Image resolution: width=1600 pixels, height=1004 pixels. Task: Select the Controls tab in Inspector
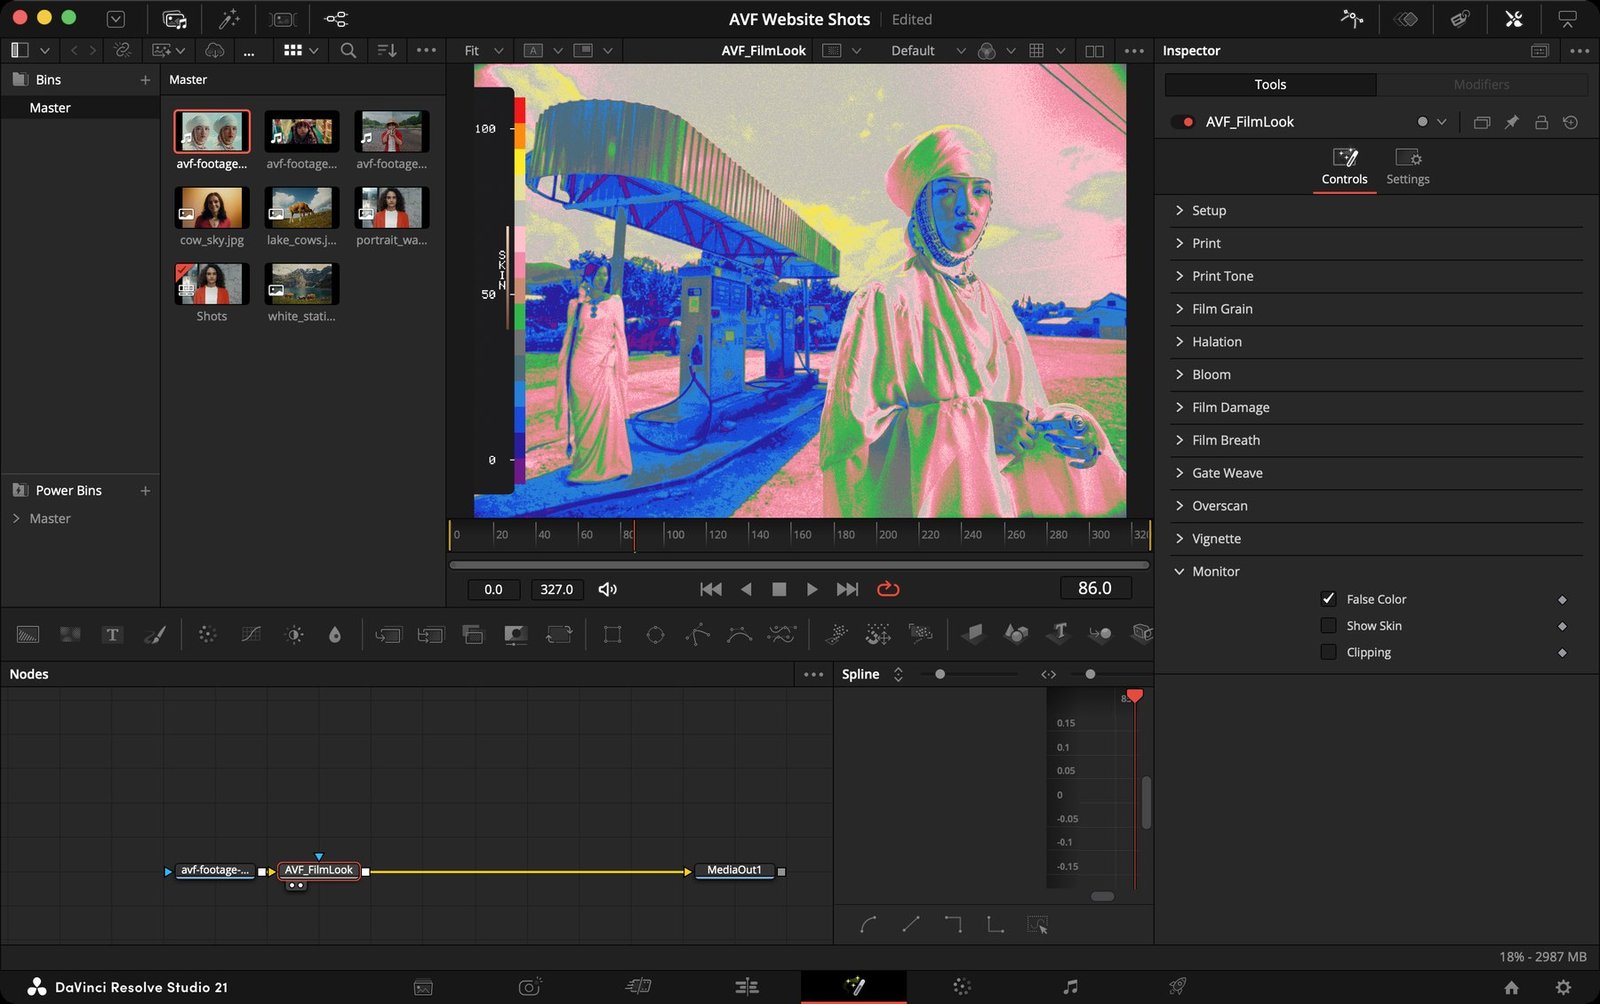tap(1344, 167)
